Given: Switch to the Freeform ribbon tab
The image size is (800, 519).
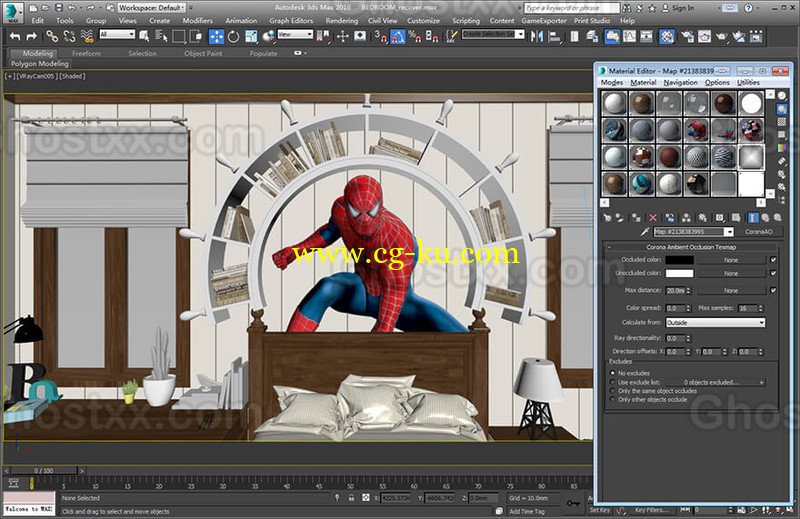Looking at the screenshot, I should (86, 53).
